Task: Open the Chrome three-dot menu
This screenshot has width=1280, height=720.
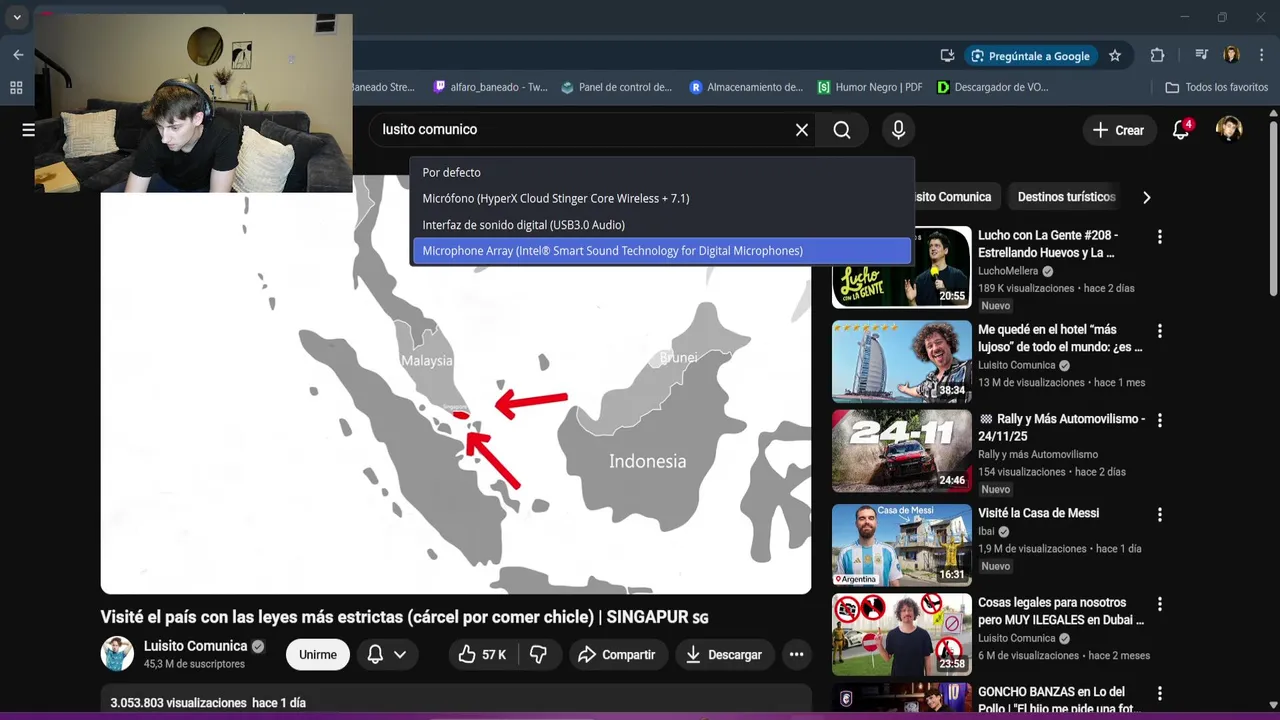Action: 1261,56
